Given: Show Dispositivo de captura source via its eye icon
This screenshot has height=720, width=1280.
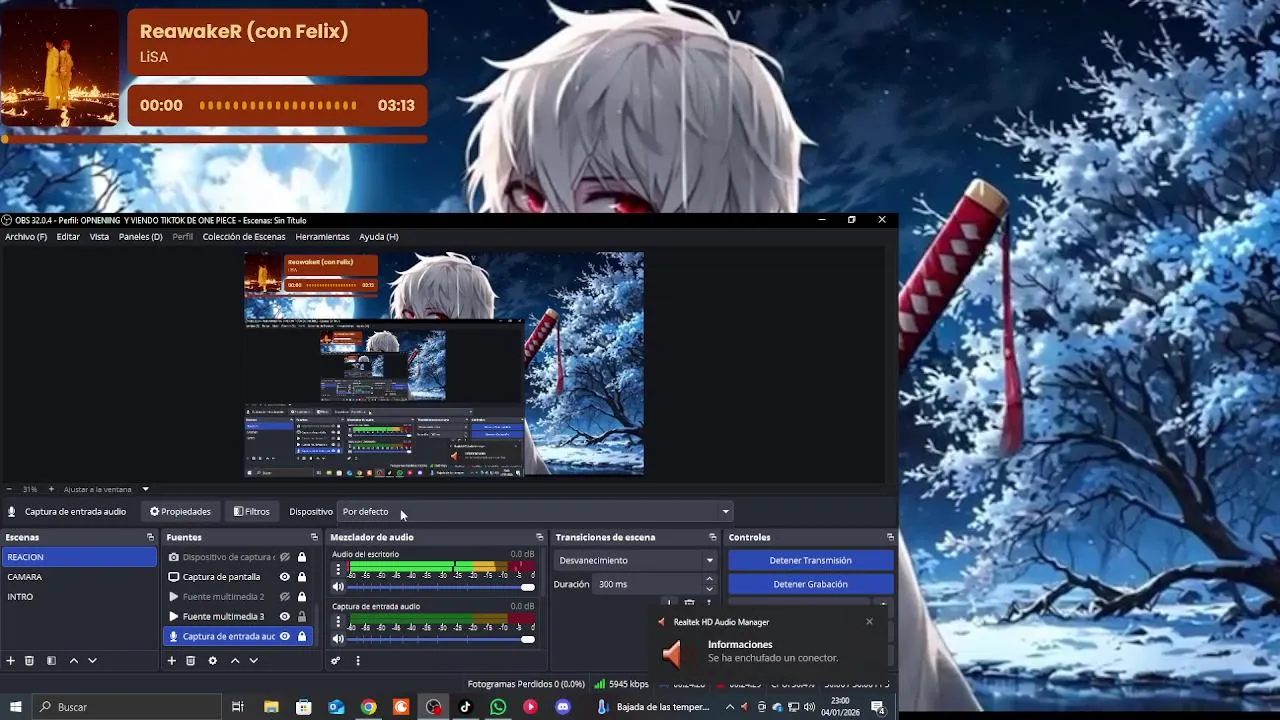Looking at the screenshot, I should click(285, 557).
